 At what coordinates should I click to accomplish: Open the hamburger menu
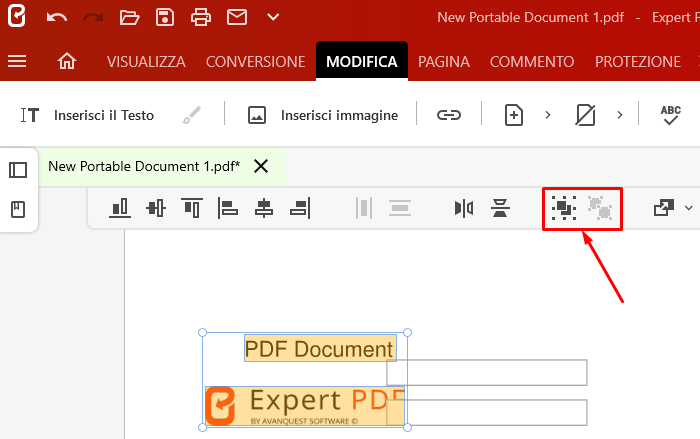(x=17, y=61)
